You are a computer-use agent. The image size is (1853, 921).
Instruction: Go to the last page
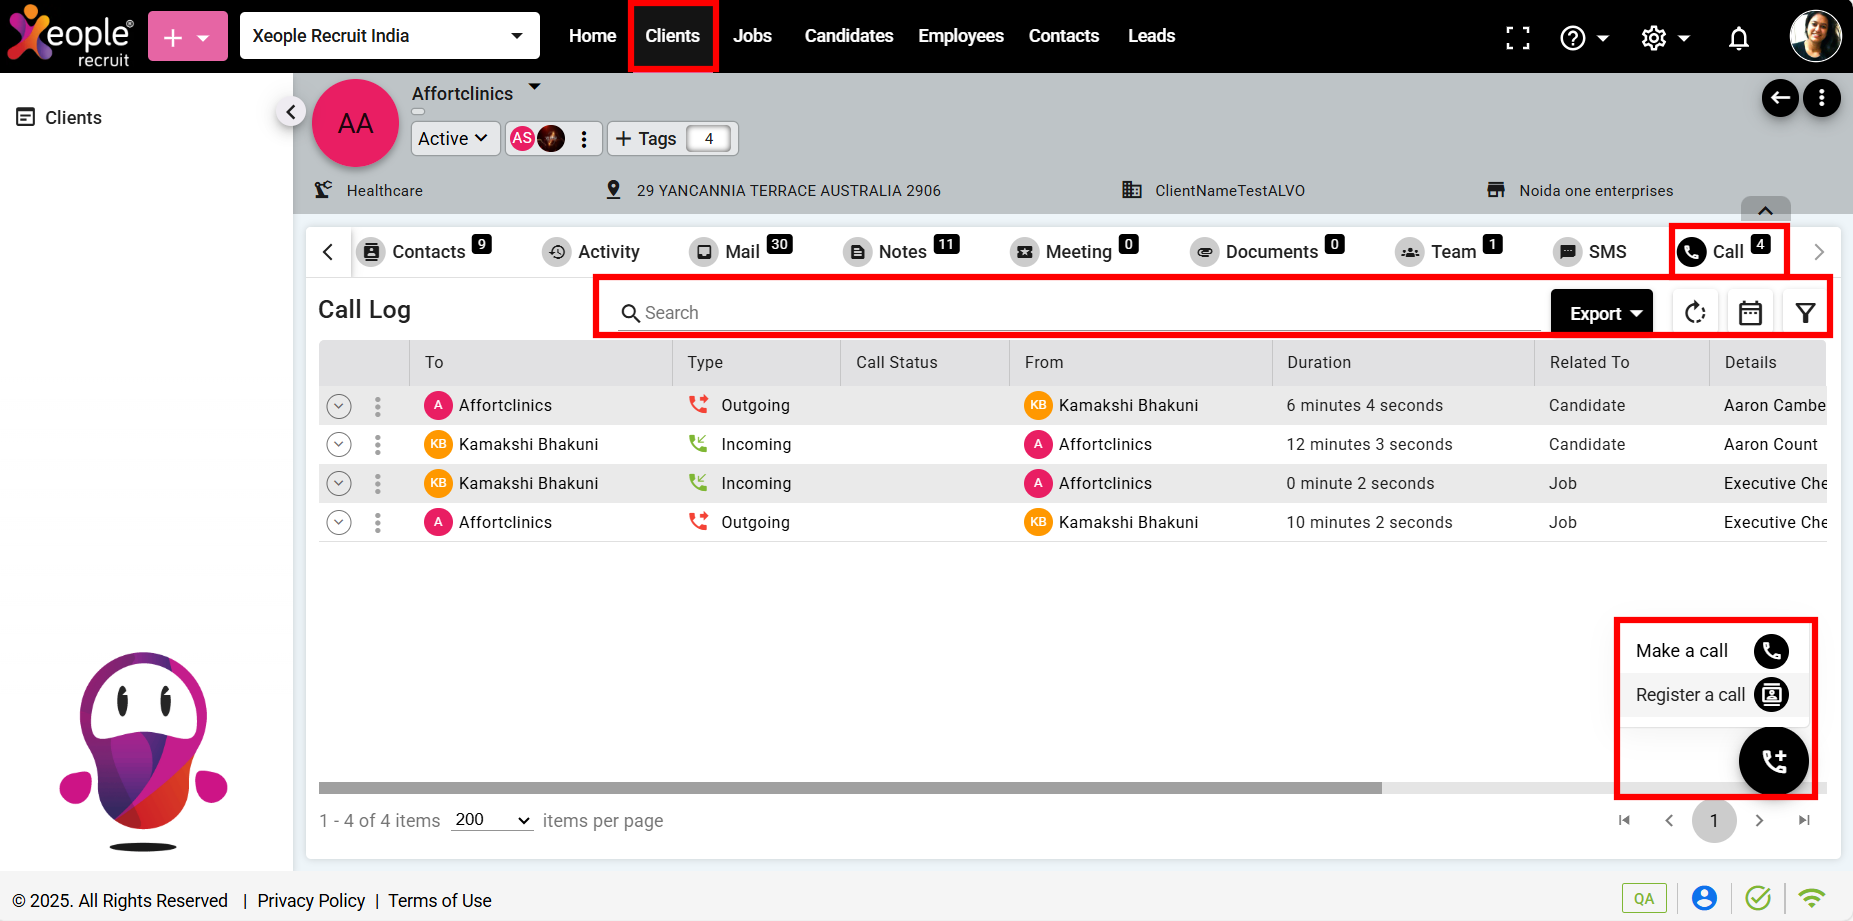click(1804, 821)
